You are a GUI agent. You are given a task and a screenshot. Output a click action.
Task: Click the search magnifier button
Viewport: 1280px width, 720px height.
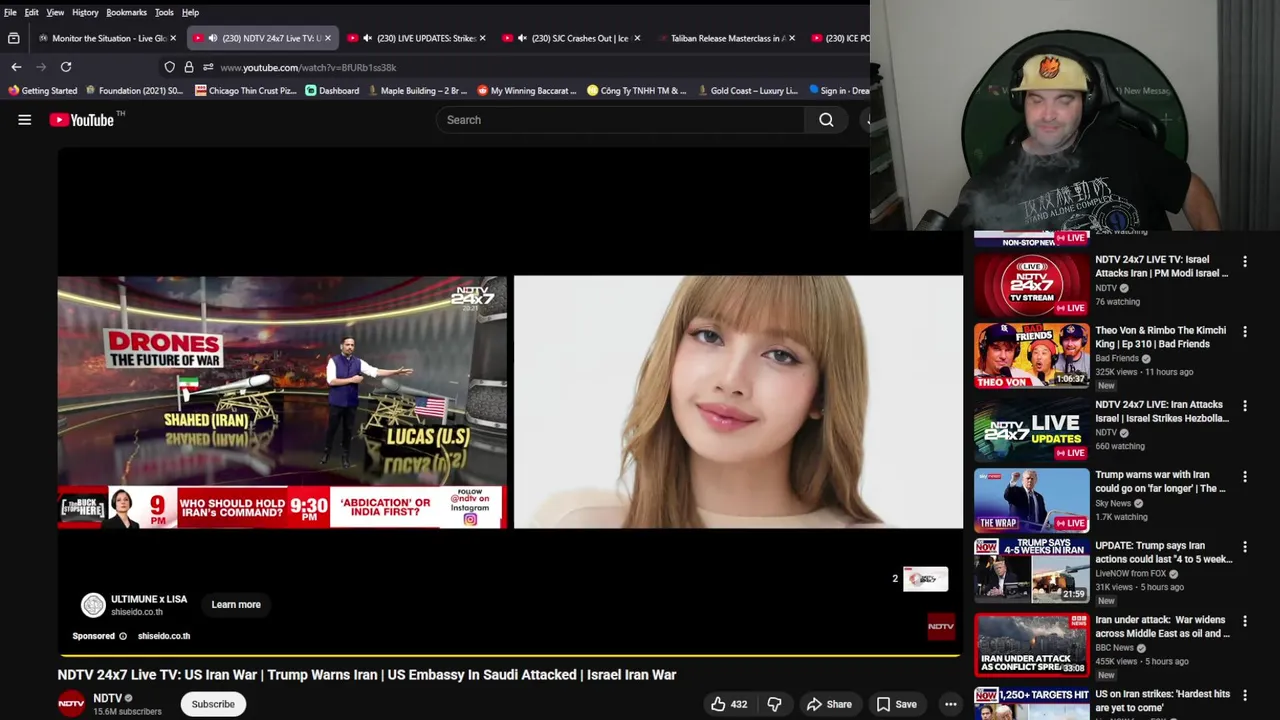tap(826, 120)
